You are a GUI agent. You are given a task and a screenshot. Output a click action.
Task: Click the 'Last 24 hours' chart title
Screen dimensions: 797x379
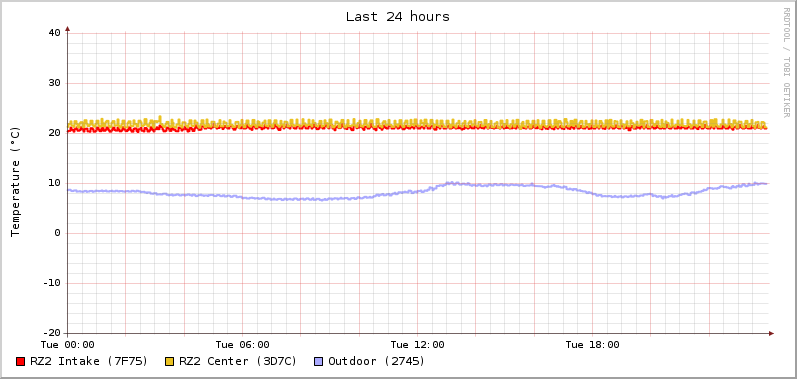coord(398,17)
